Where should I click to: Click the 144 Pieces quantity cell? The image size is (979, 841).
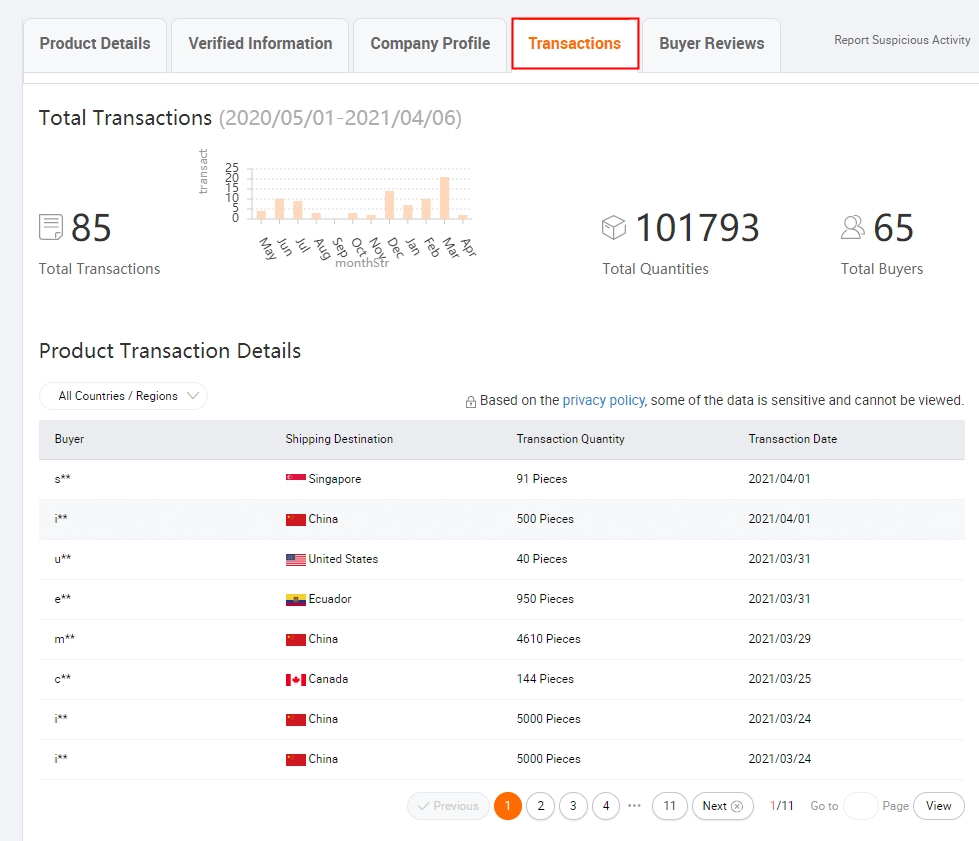click(x=545, y=679)
